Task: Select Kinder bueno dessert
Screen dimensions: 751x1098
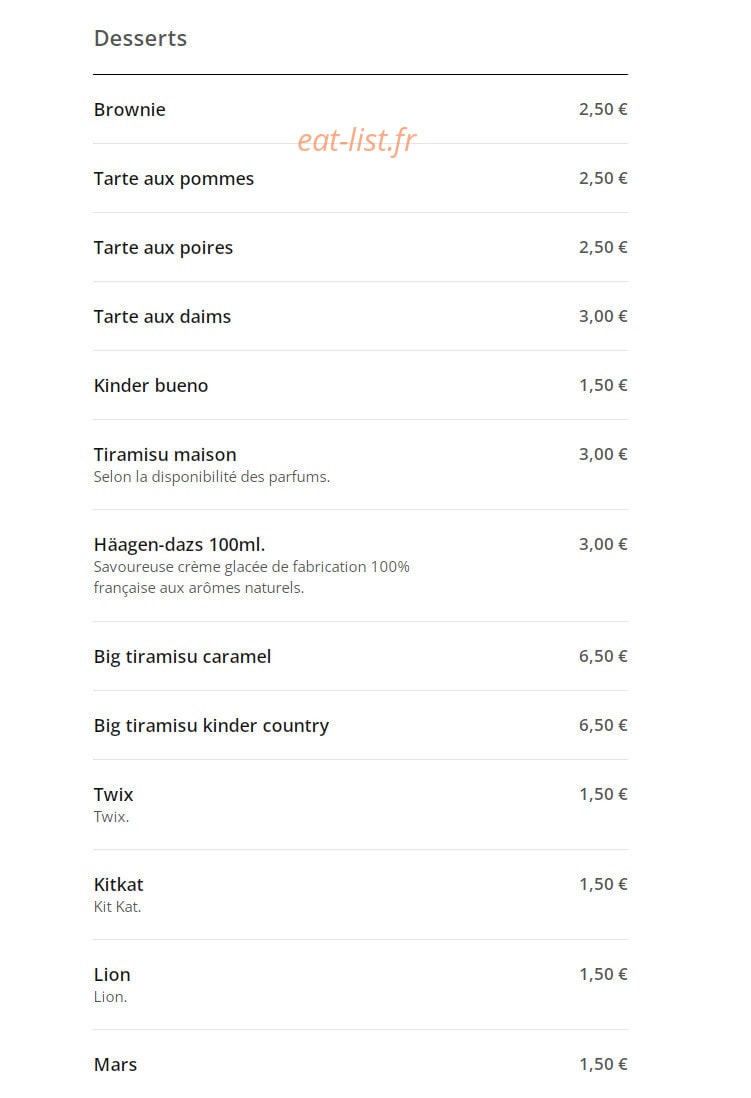Action: [360, 385]
